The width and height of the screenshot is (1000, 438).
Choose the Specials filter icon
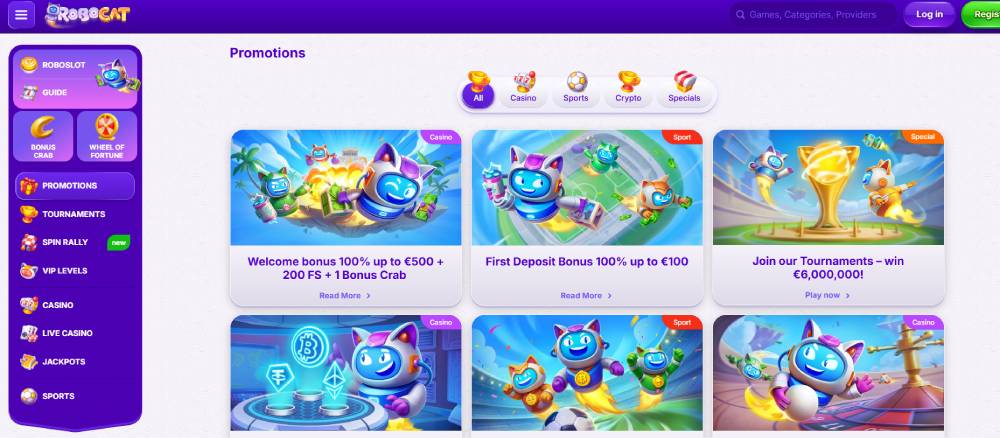coord(684,89)
